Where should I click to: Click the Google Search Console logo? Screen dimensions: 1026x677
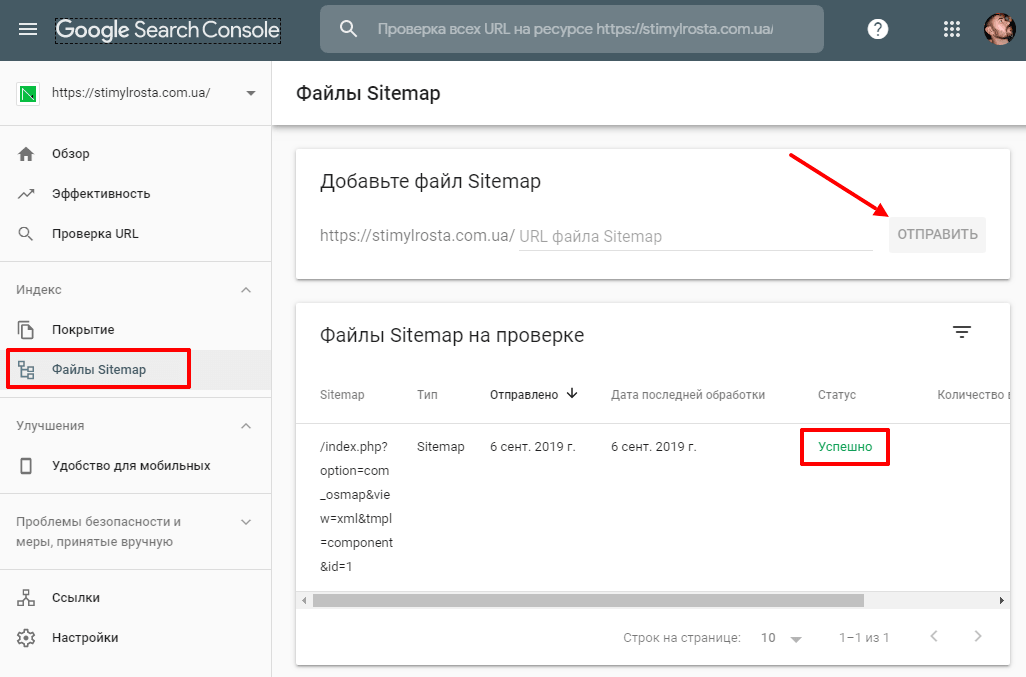(x=168, y=30)
